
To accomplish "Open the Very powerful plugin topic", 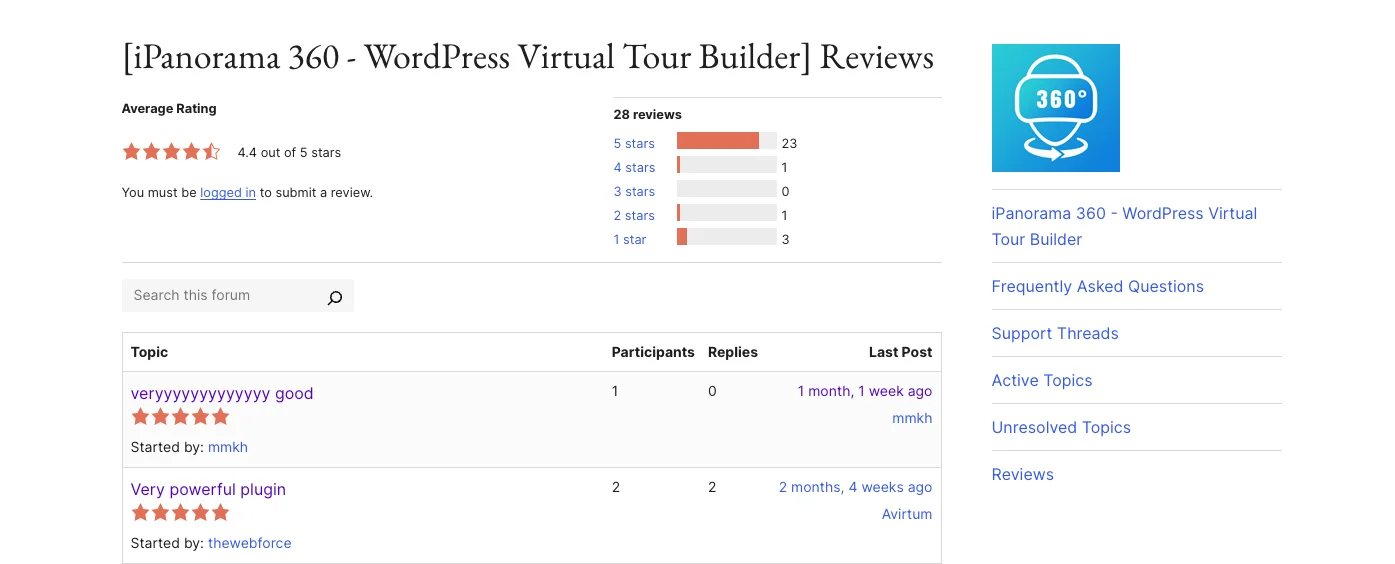I will 208,489.
